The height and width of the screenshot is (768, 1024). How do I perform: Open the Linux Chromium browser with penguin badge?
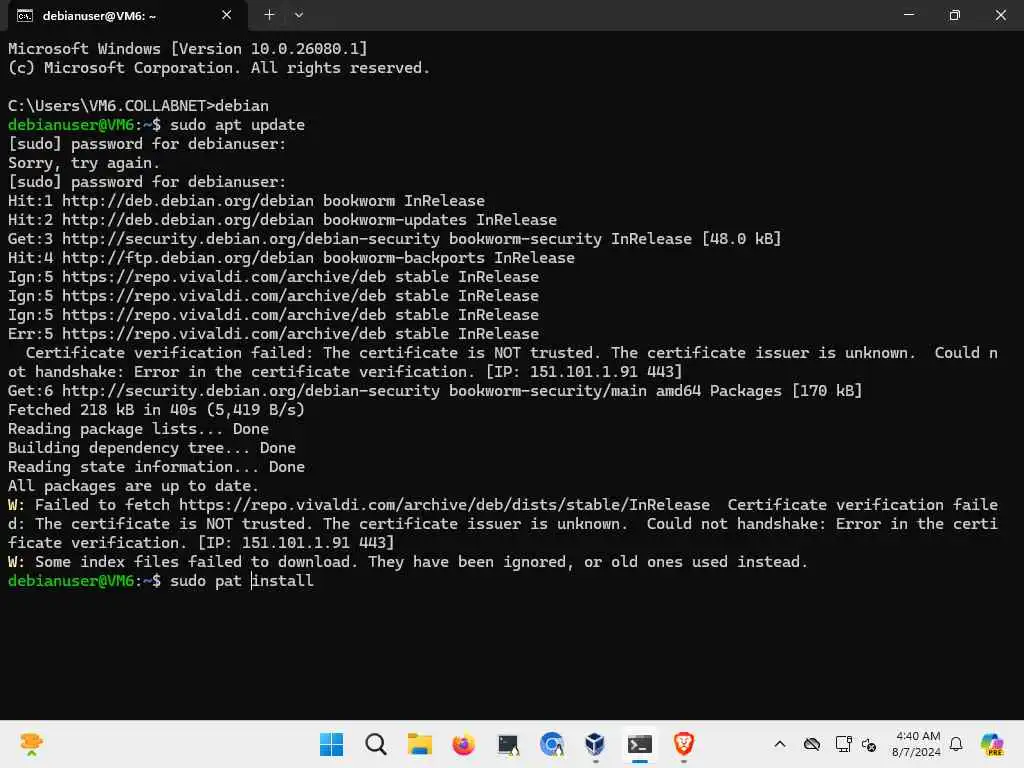552,744
